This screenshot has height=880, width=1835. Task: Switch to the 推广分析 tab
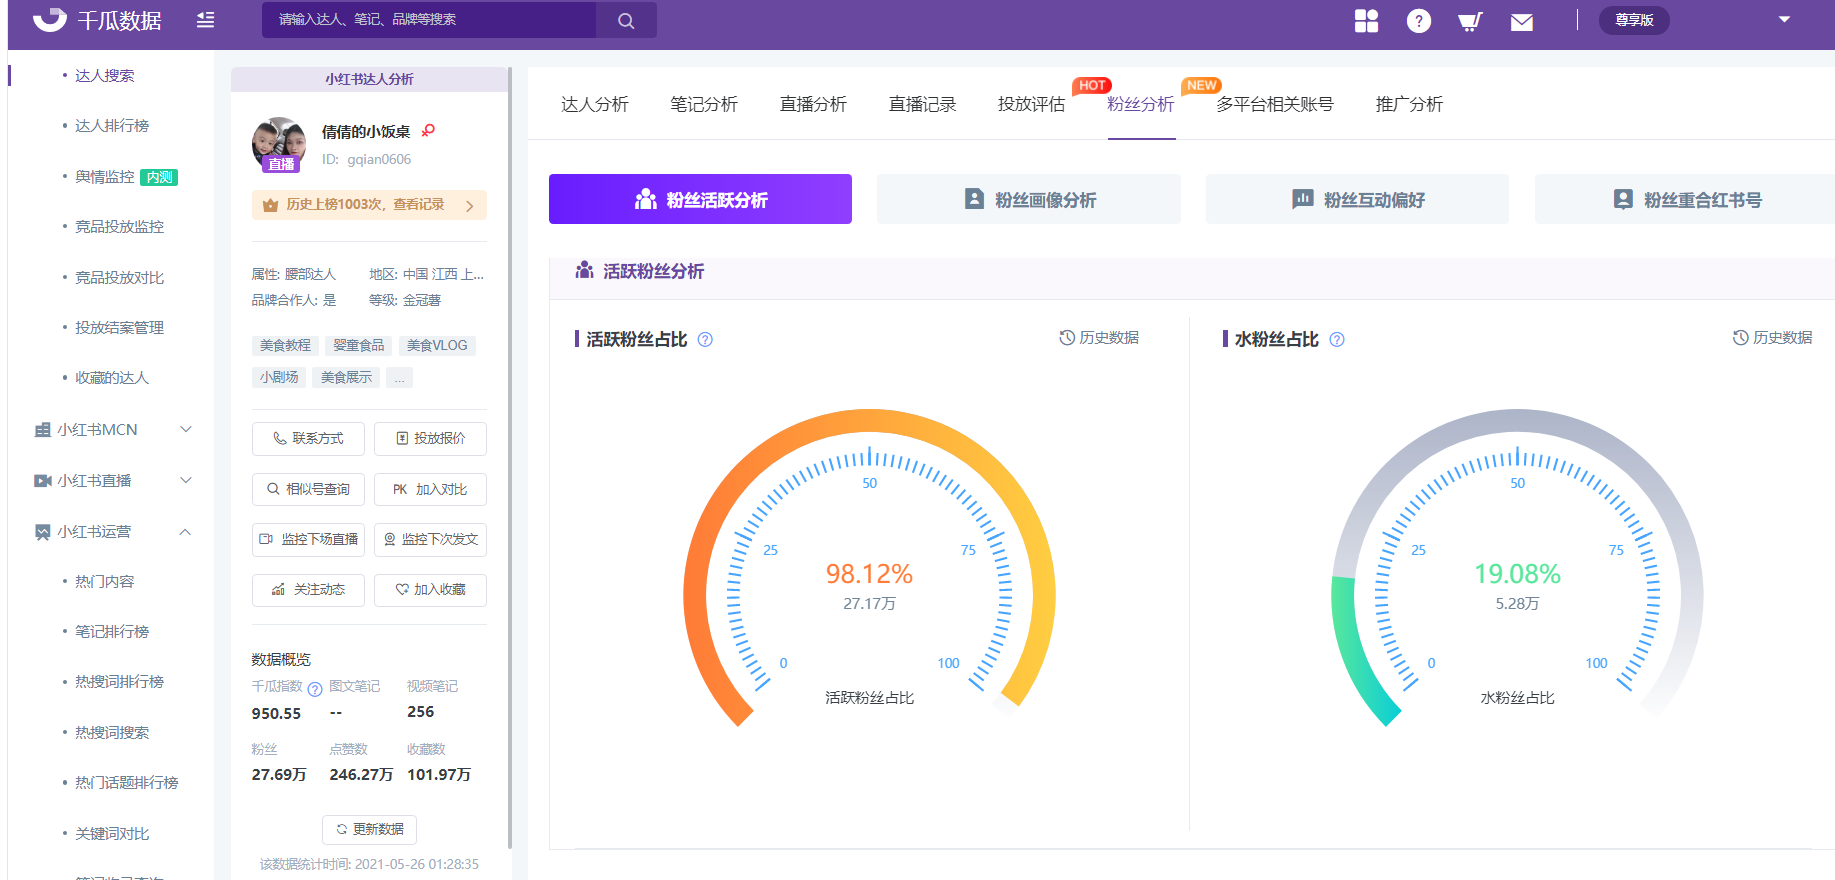tap(1409, 104)
